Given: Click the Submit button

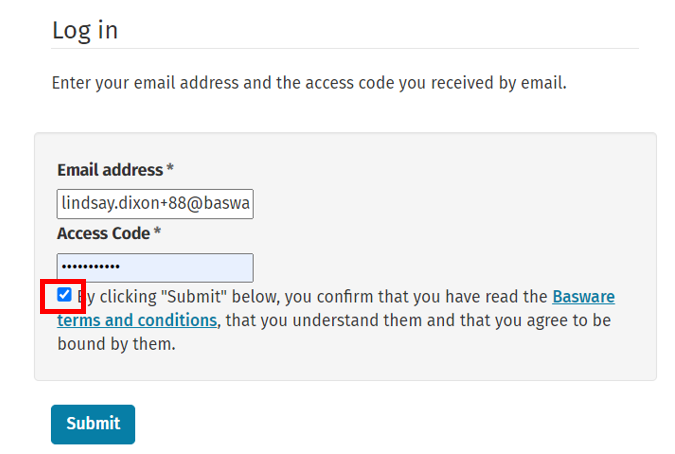Looking at the screenshot, I should 93,424.
